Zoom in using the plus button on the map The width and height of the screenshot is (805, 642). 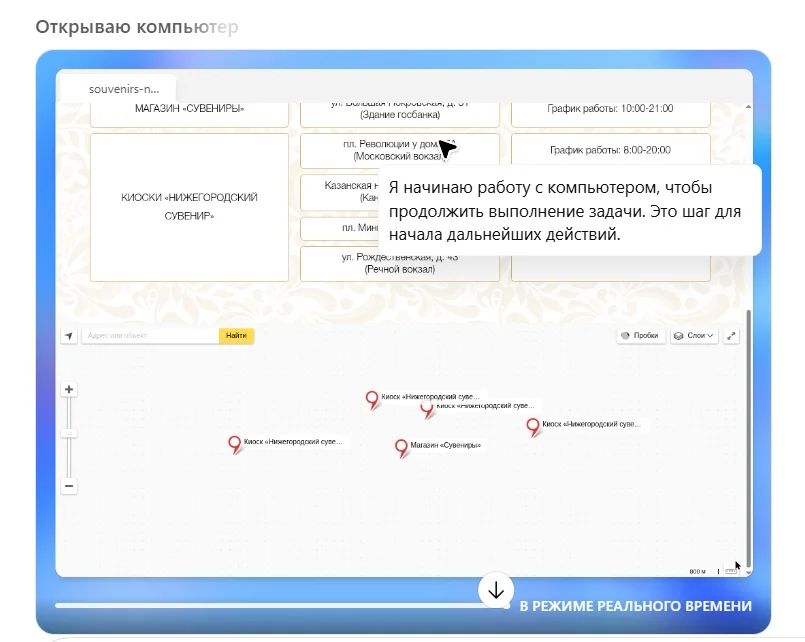tap(67, 387)
